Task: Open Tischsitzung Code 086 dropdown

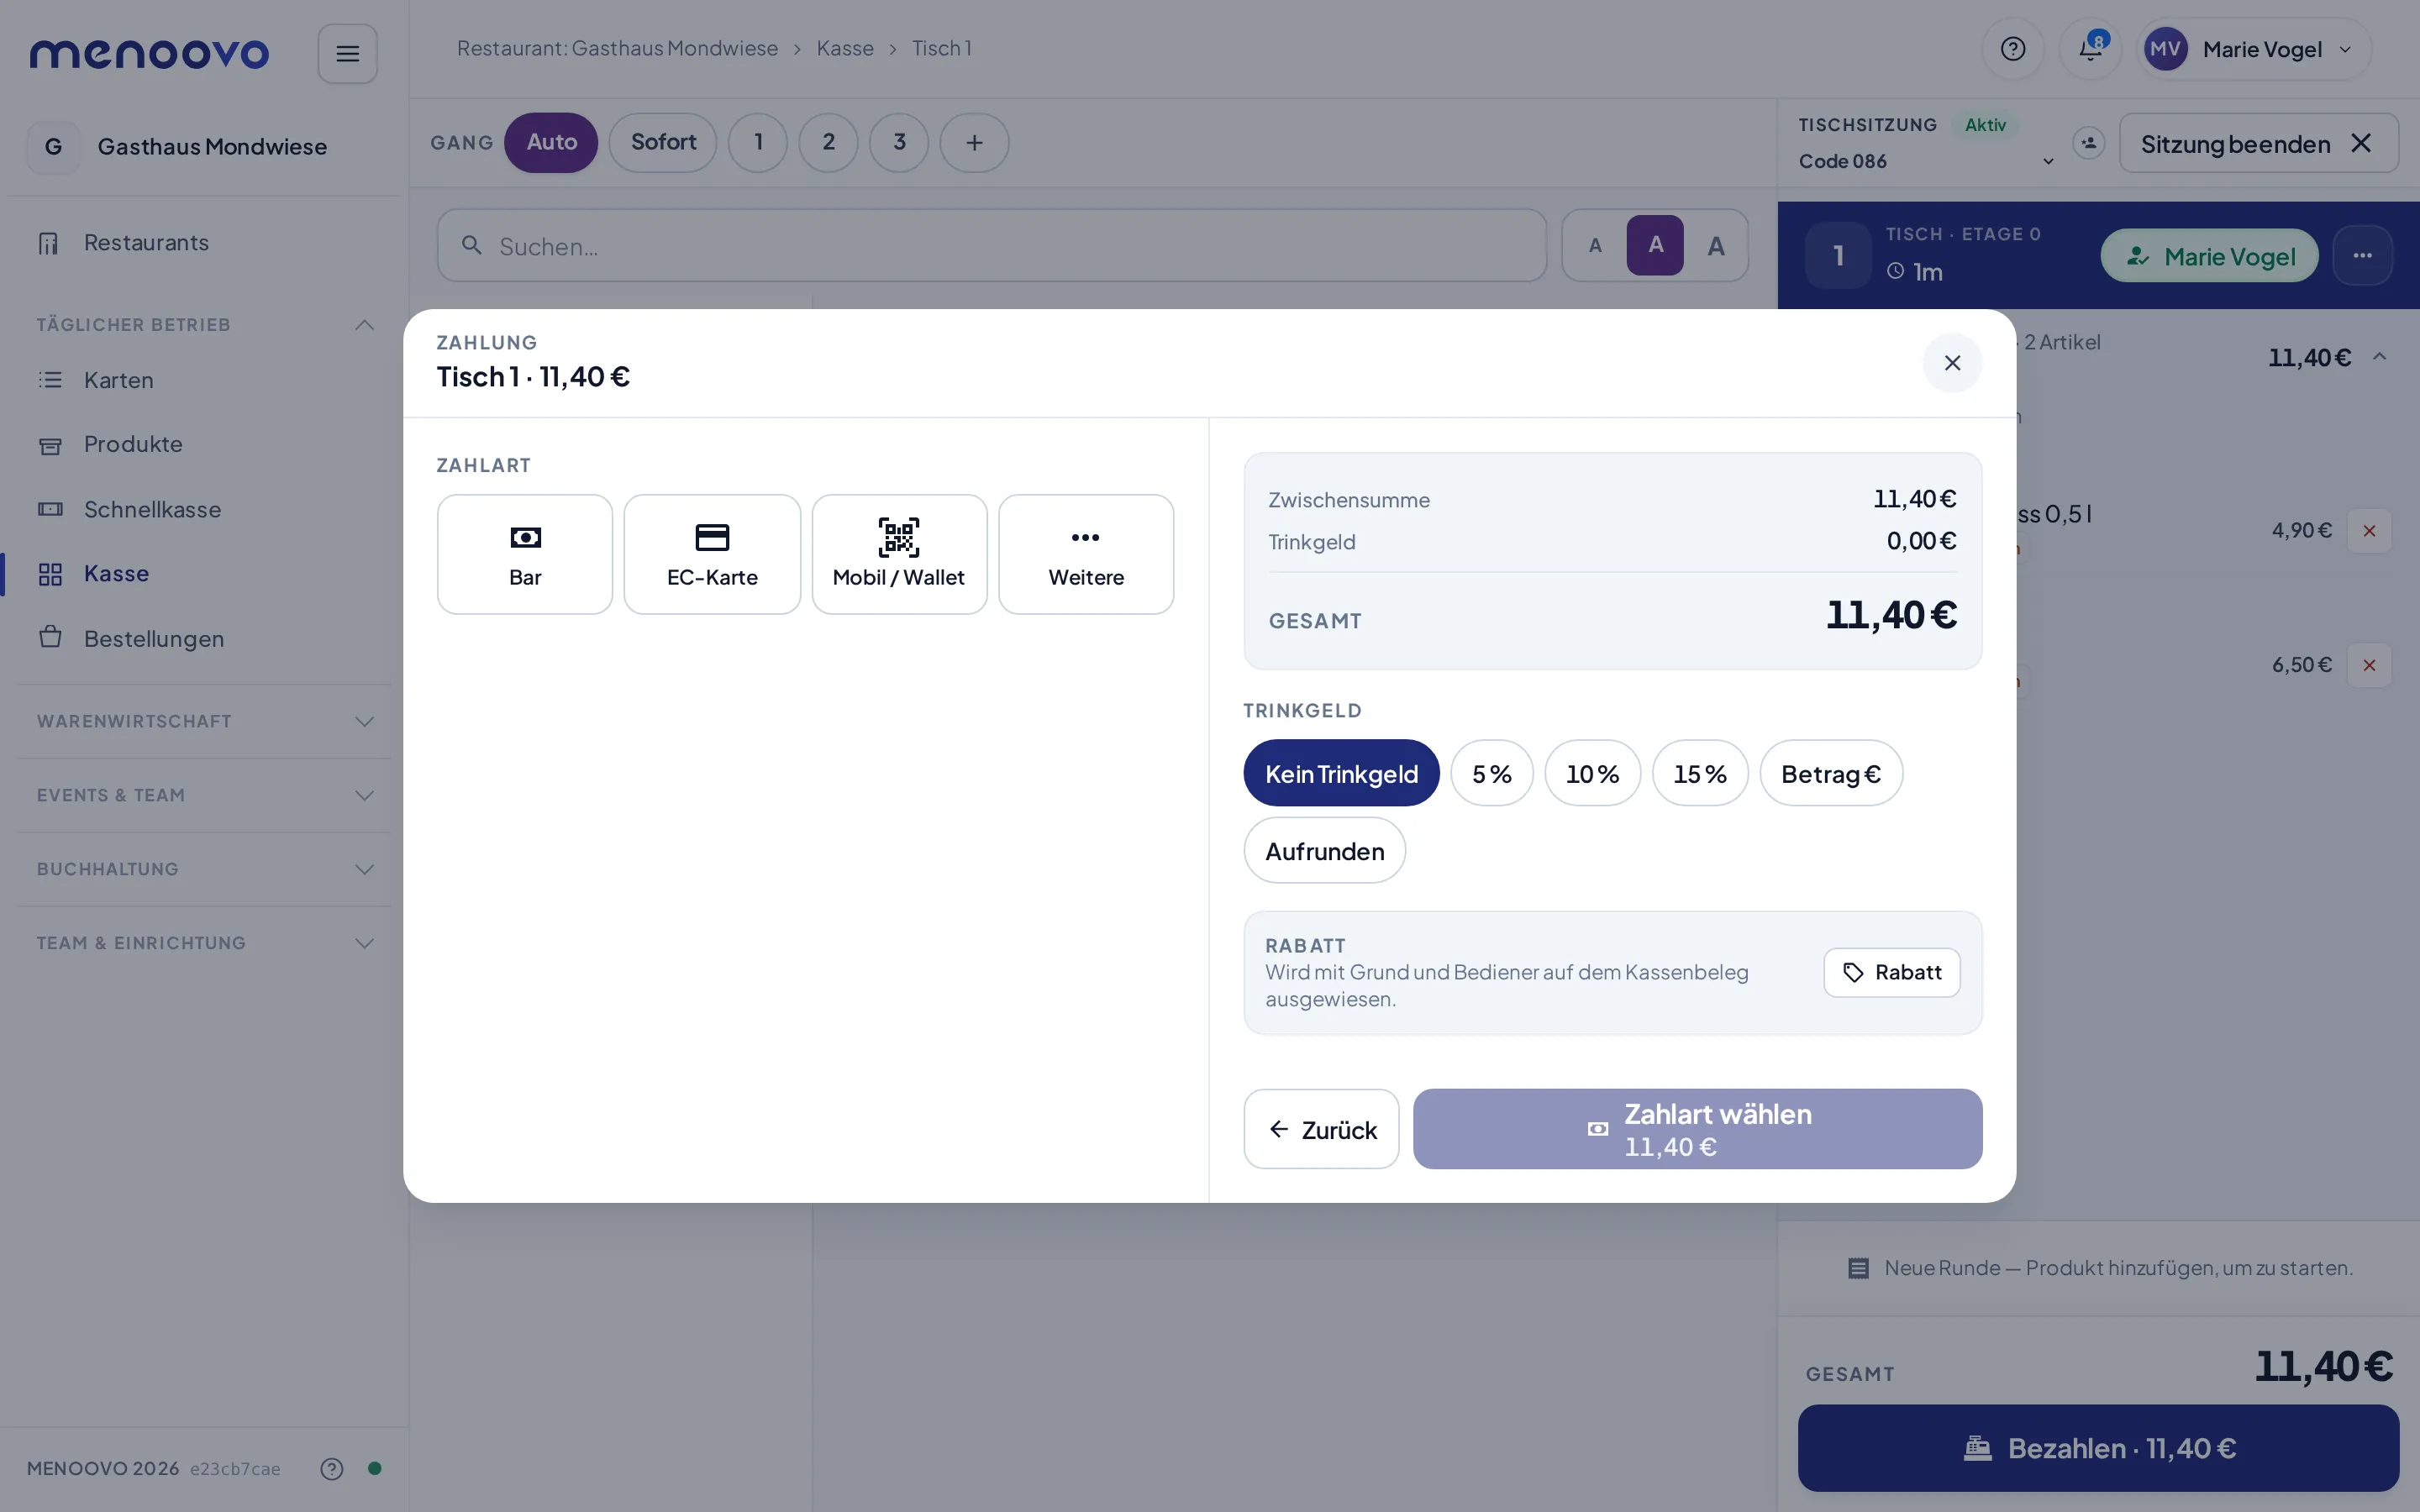Action: [x=1926, y=161]
